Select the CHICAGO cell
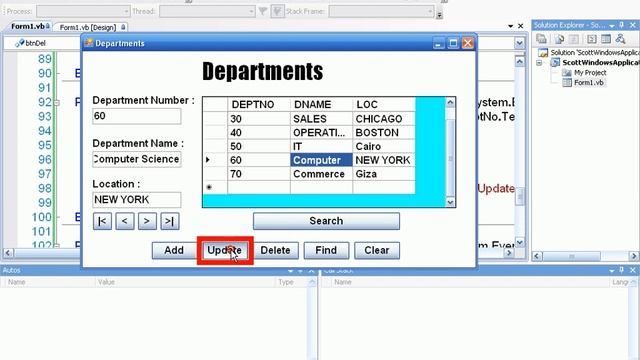Viewport: 640px width, 360px height. pyautogui.click(x=384, y=119)
